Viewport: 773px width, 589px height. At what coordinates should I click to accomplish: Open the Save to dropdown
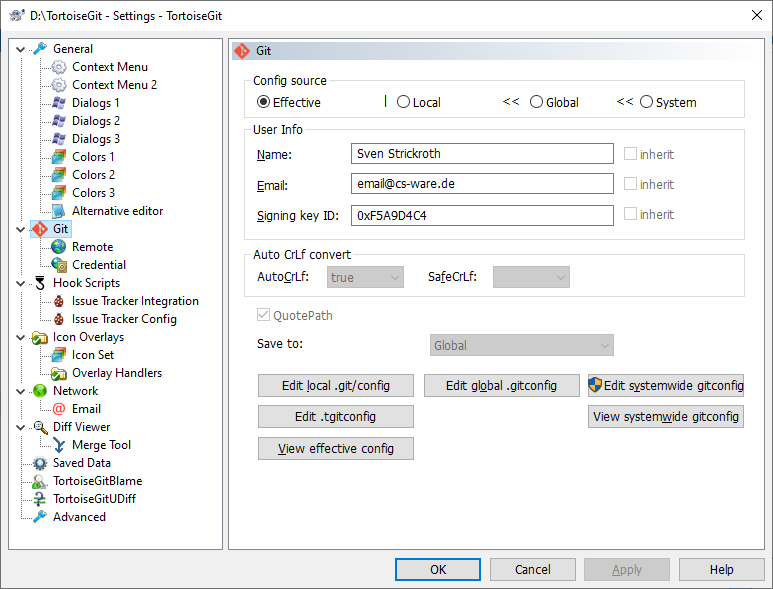click(522, 346)
